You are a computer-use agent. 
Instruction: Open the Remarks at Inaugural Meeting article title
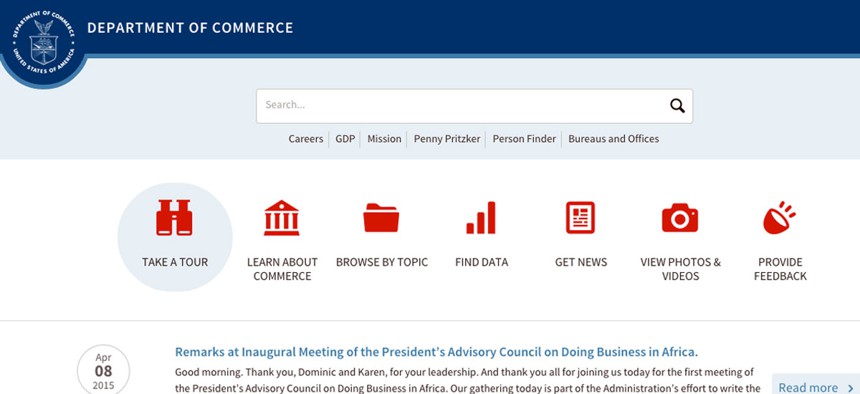(437, 352)
